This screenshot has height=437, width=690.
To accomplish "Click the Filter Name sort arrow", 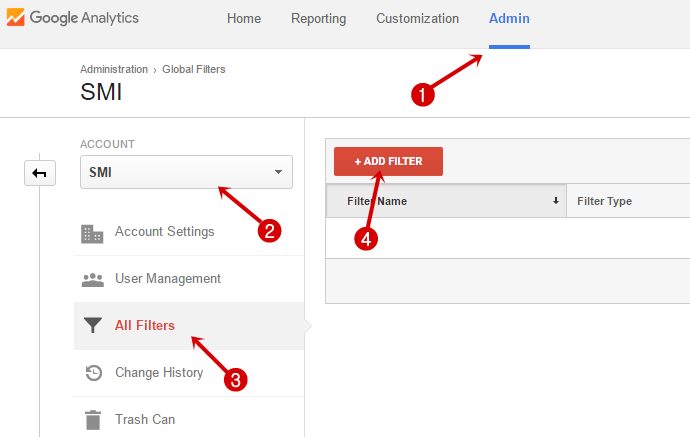I will click(556, 201).
